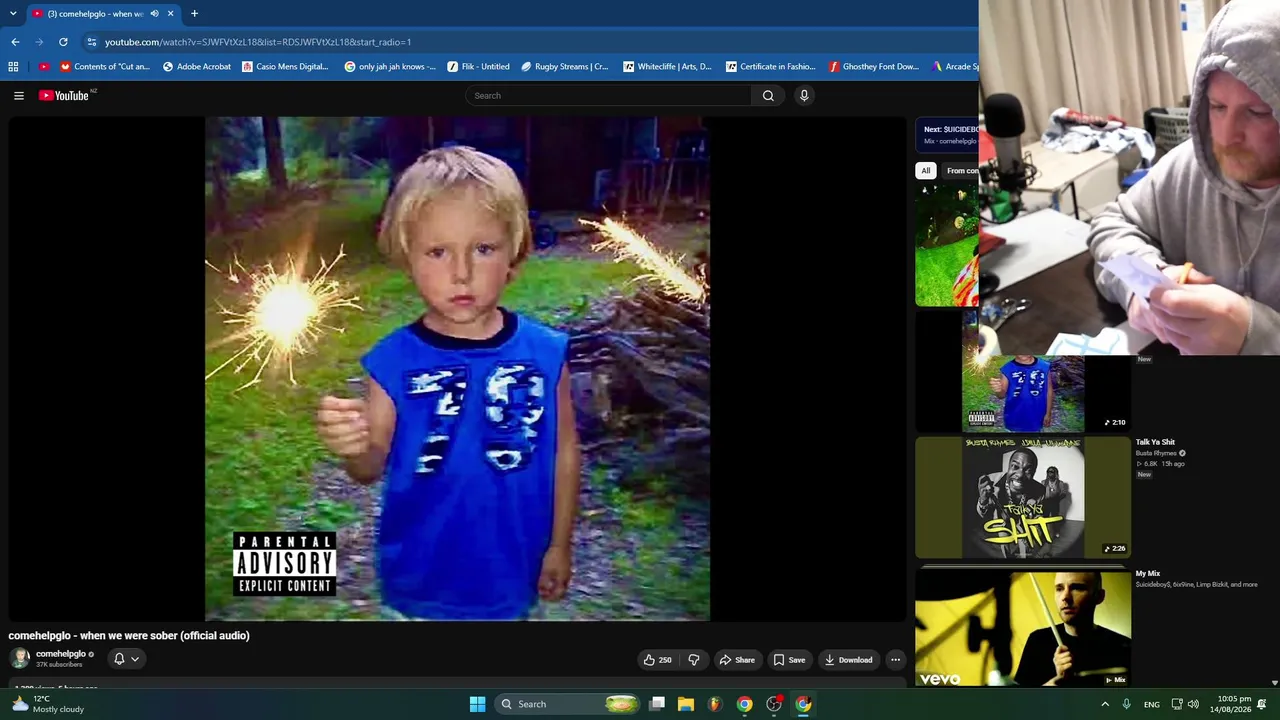Click the browser address bar URL
Viewport: 1280px width, 720px height.
pyautogui.click(x=258, y=42)
